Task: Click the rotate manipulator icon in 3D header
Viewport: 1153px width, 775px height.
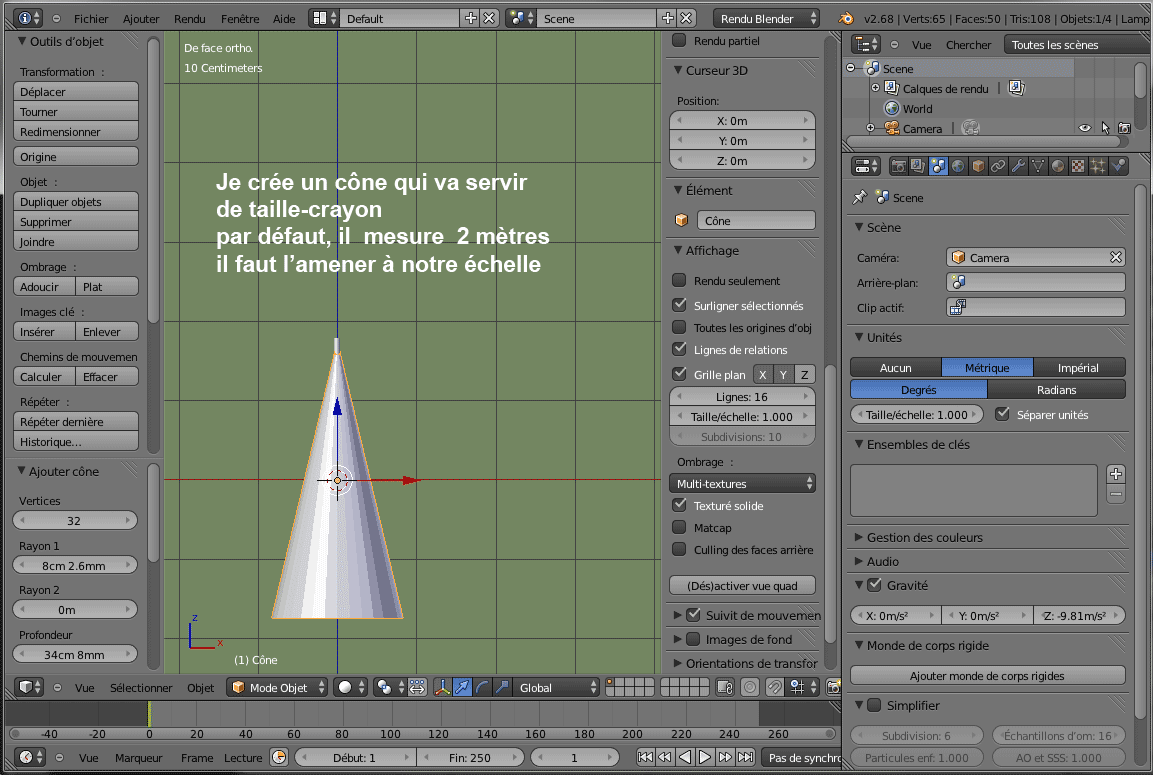Action: point(481,687)
